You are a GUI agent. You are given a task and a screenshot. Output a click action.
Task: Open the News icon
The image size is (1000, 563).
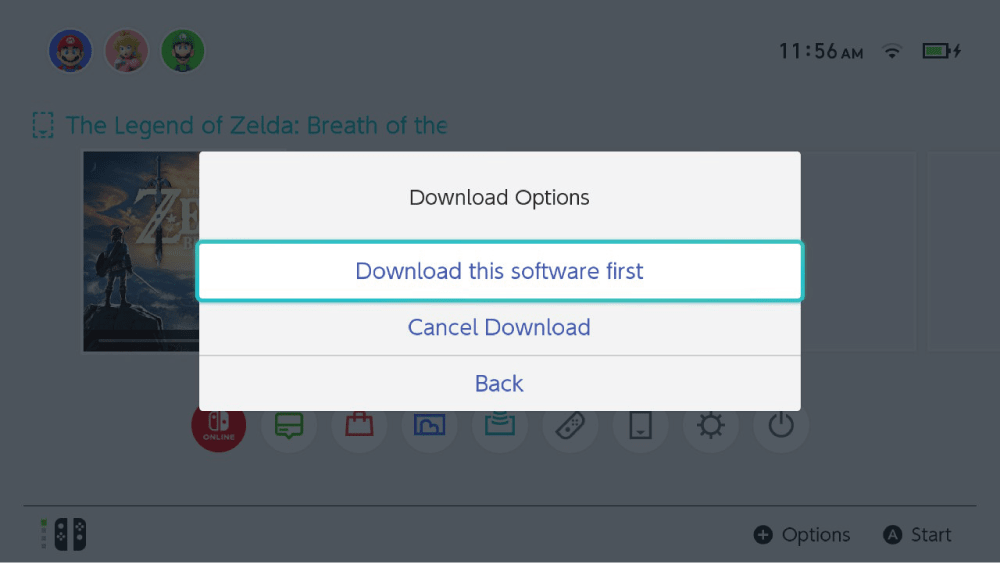pos(289,426)
